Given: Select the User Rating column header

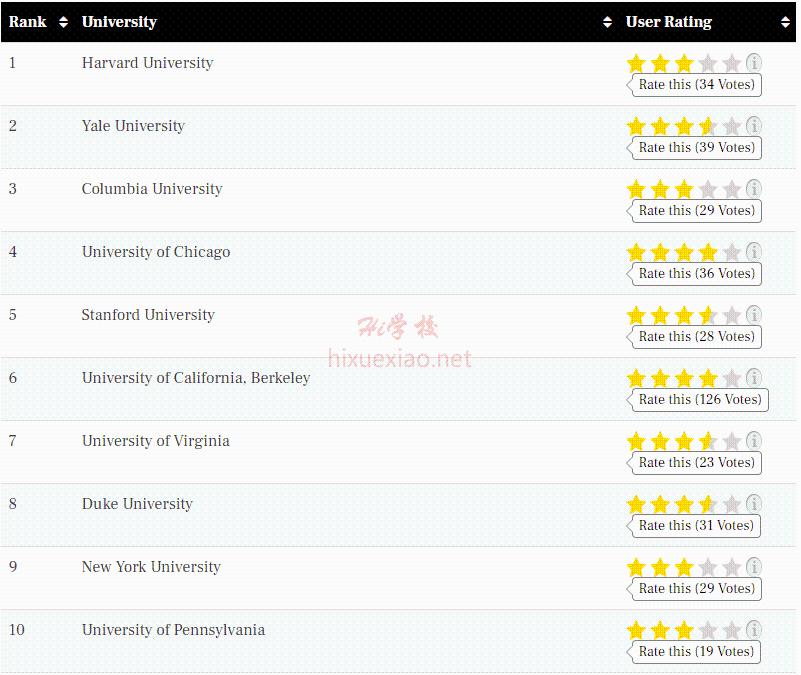Looking at the screenshot, I should (668, 22).
